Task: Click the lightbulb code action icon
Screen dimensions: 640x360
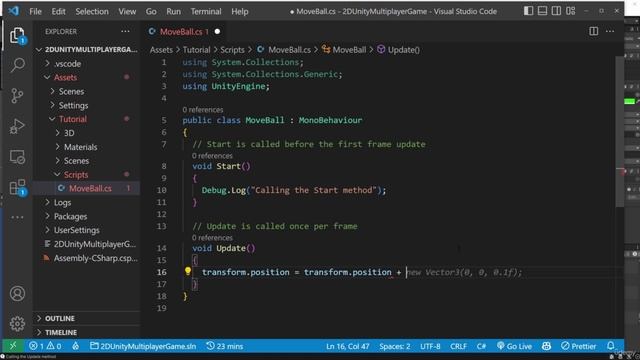Action: point(188,271)
